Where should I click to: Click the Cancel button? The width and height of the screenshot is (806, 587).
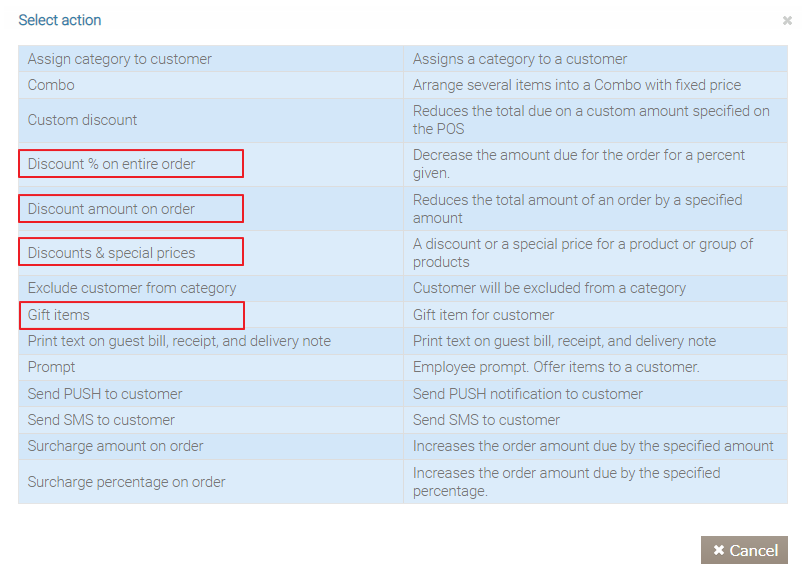pos(744,550)
